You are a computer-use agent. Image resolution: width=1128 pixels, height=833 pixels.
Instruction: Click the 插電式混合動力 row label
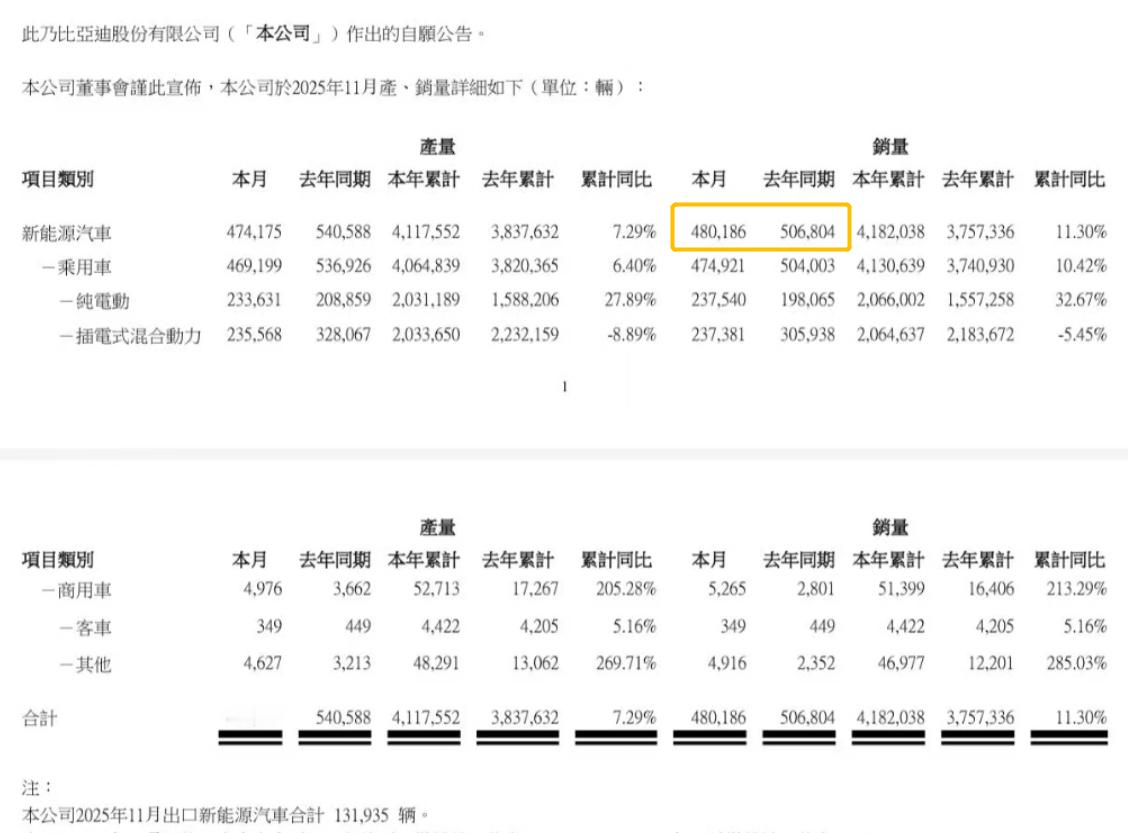tap(138, 335)
